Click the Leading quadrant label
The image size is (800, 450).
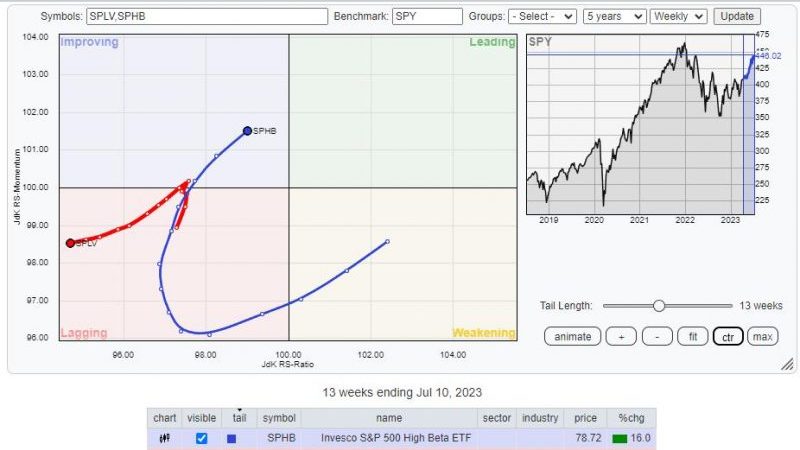(x=492, y=42)
